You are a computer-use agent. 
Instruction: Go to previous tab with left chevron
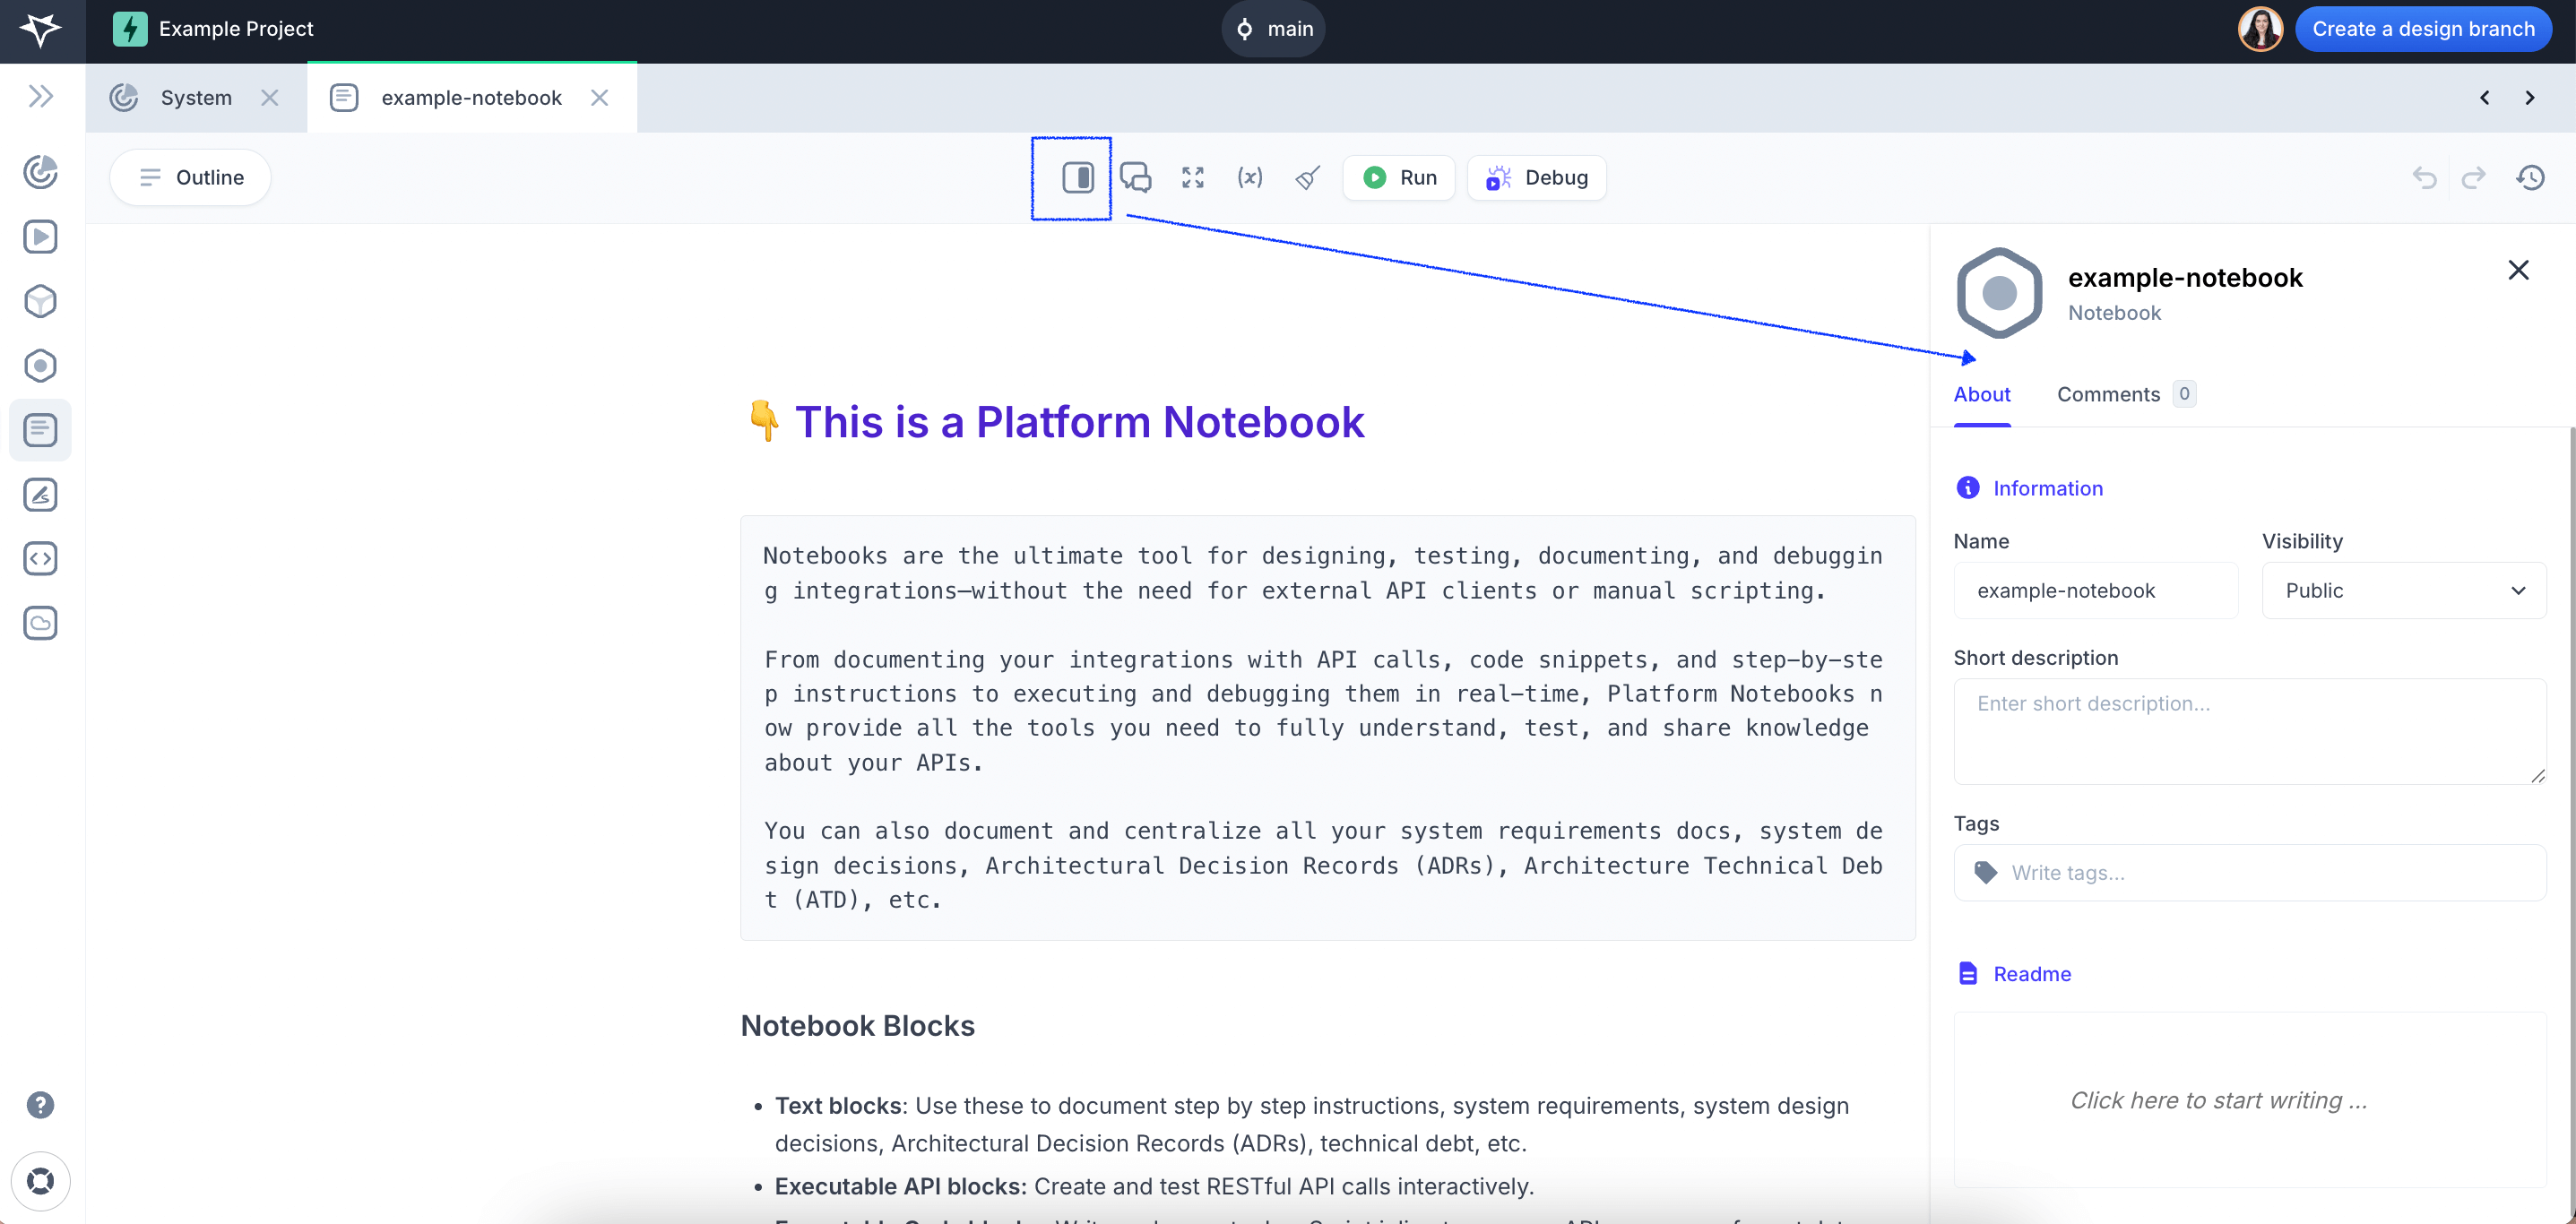click(2484, 98)
